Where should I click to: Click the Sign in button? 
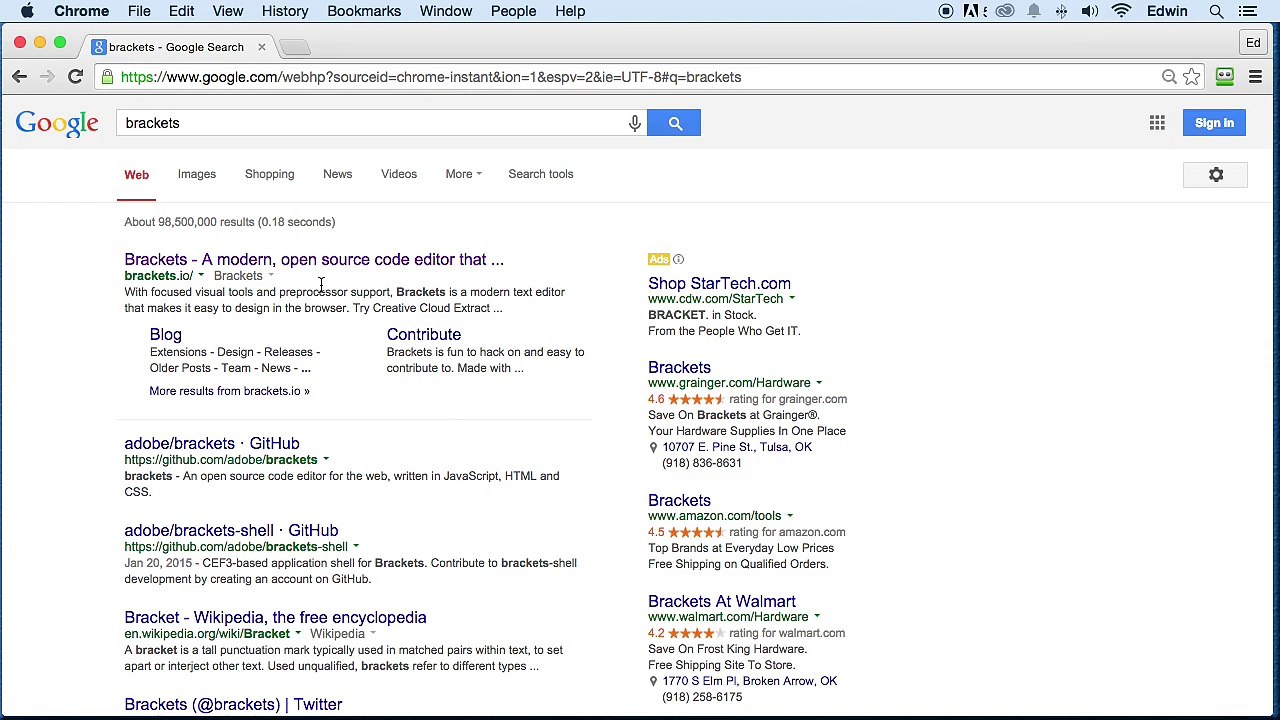click(1214, 123)
